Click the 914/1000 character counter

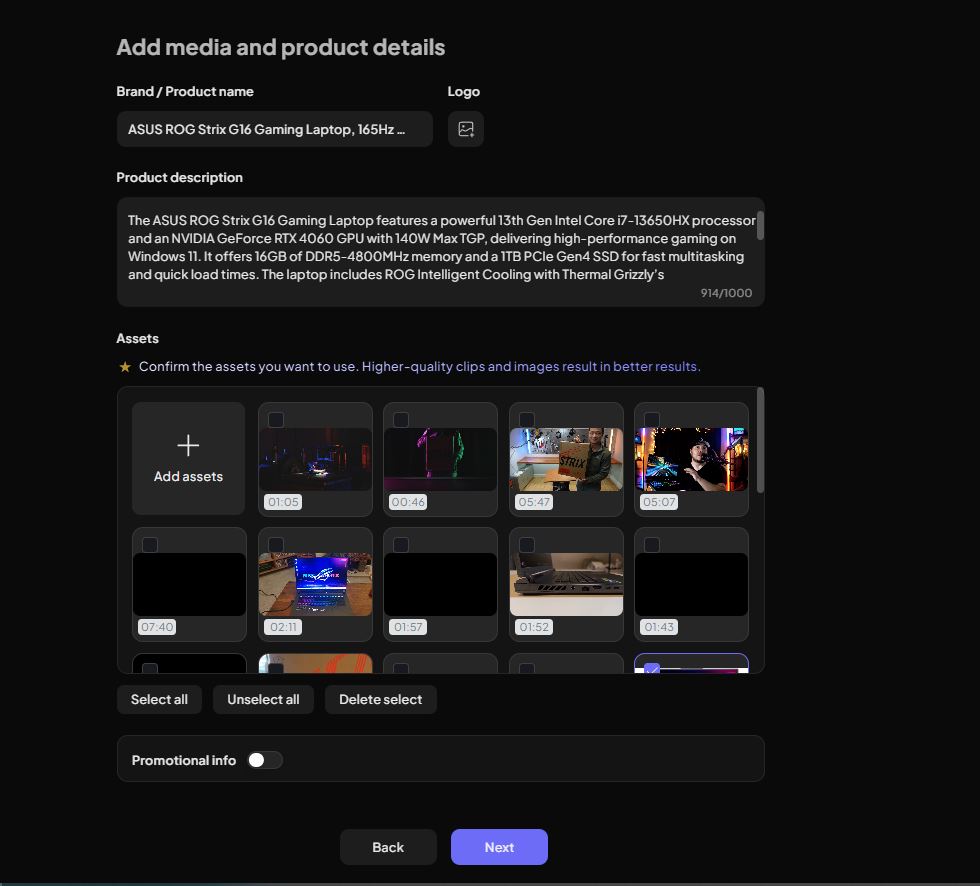tap(726, 292)
